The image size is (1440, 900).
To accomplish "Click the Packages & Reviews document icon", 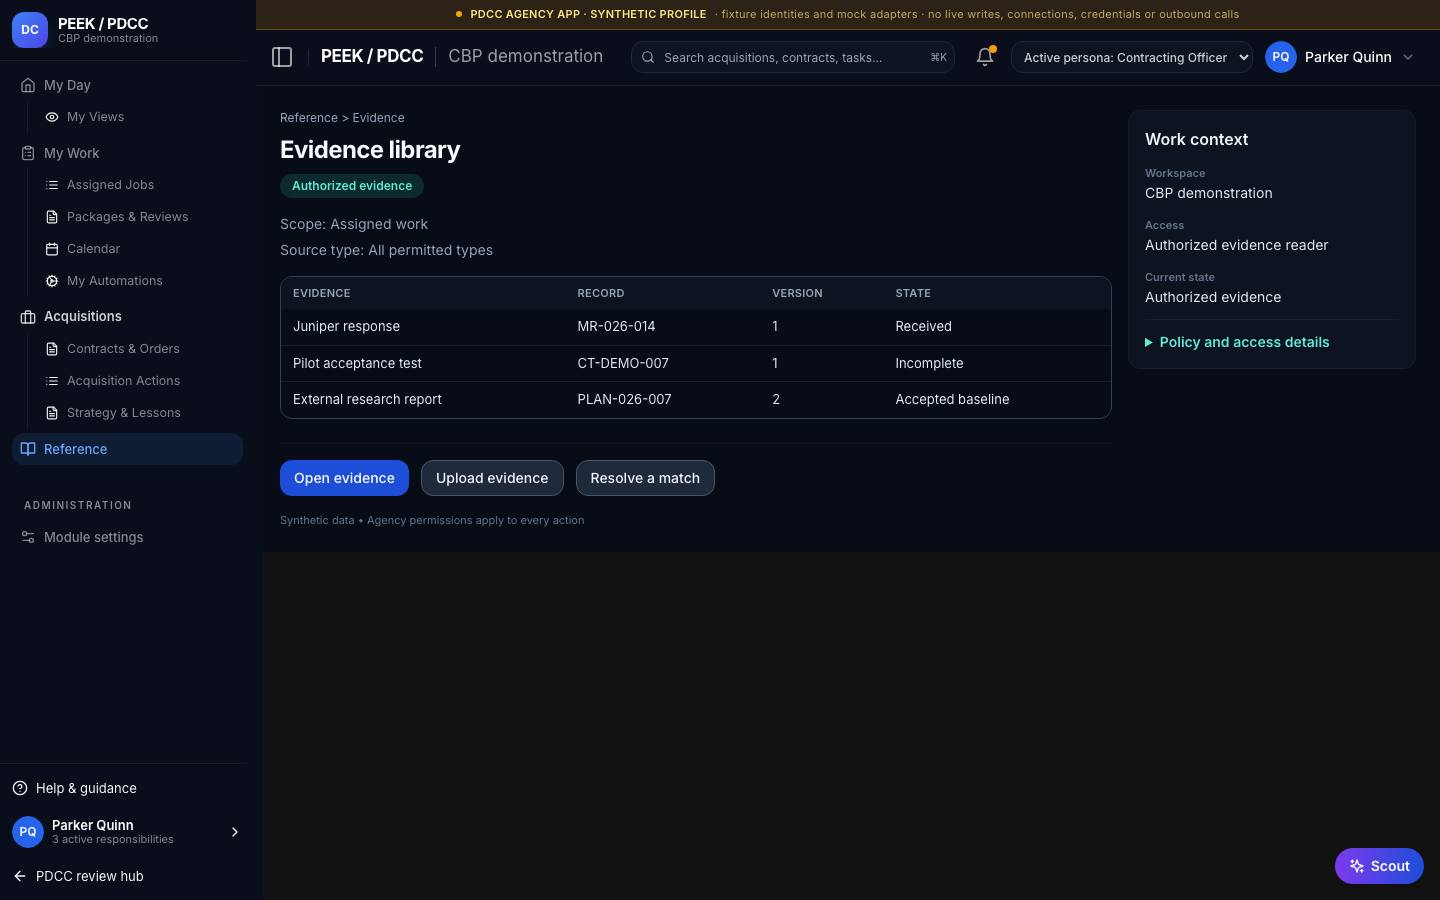I will tap(52, 217).
